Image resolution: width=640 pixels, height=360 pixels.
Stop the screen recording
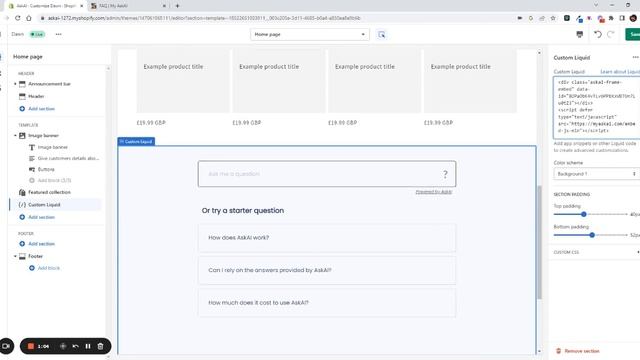pyautogui.click(x=31, y=346)
